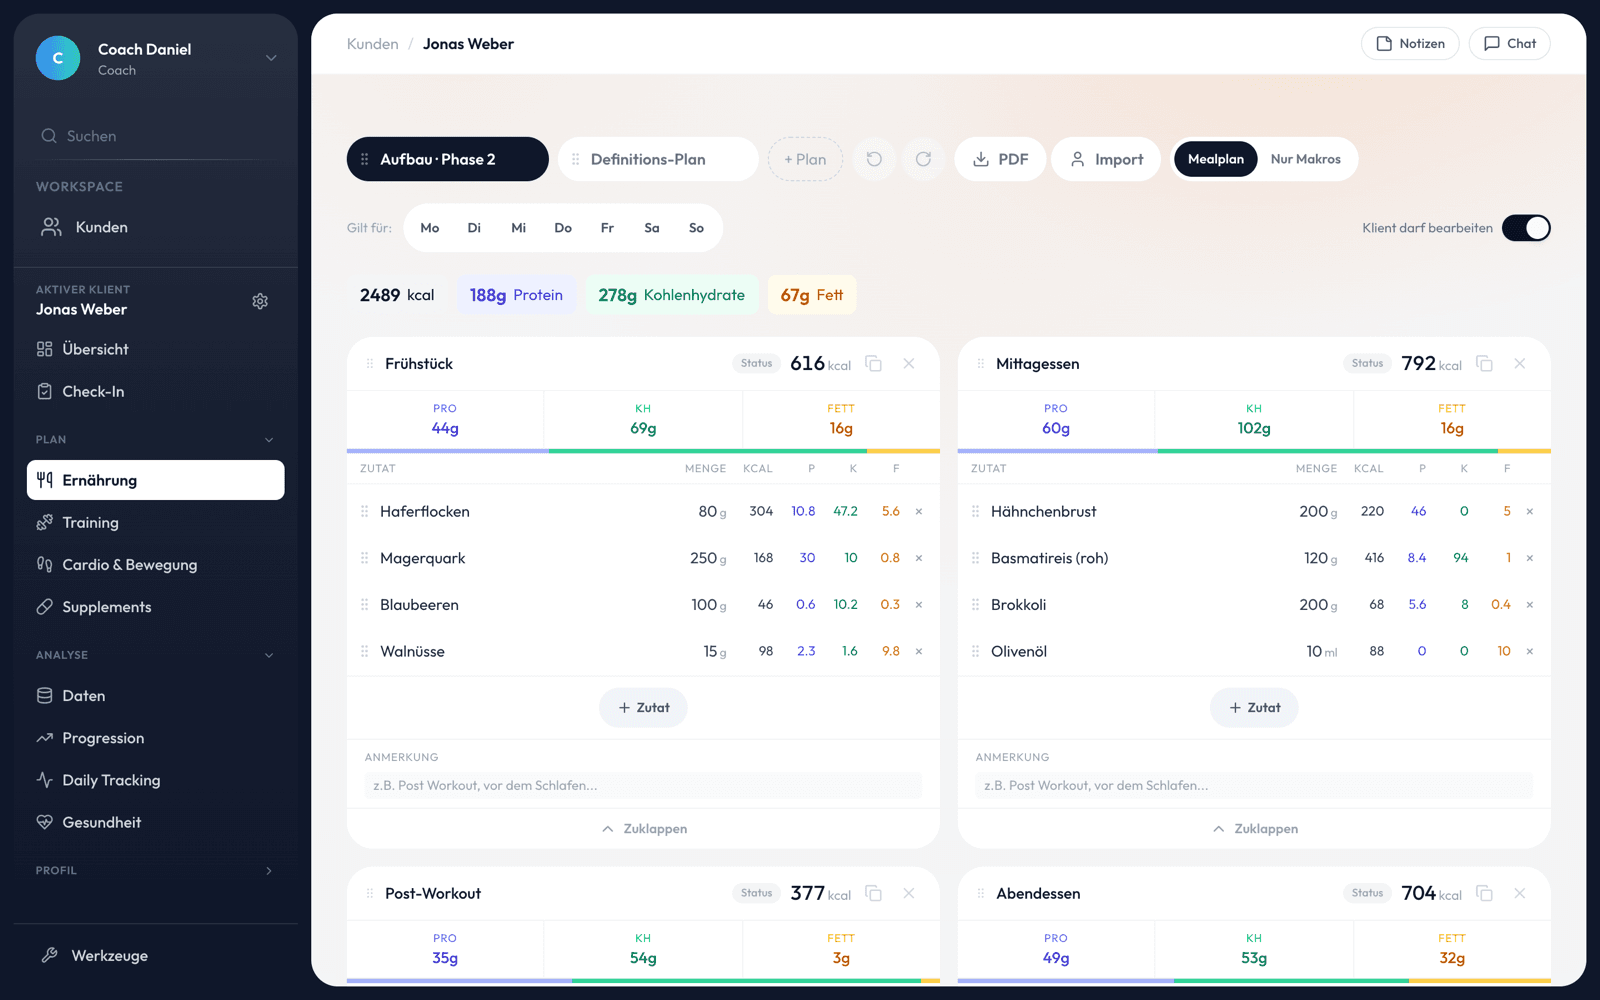Image resolution: width=1600 pixels, height=1000 pixels.
Task: Remove the Haferflocken ingredient row
Action: (919, 512)
